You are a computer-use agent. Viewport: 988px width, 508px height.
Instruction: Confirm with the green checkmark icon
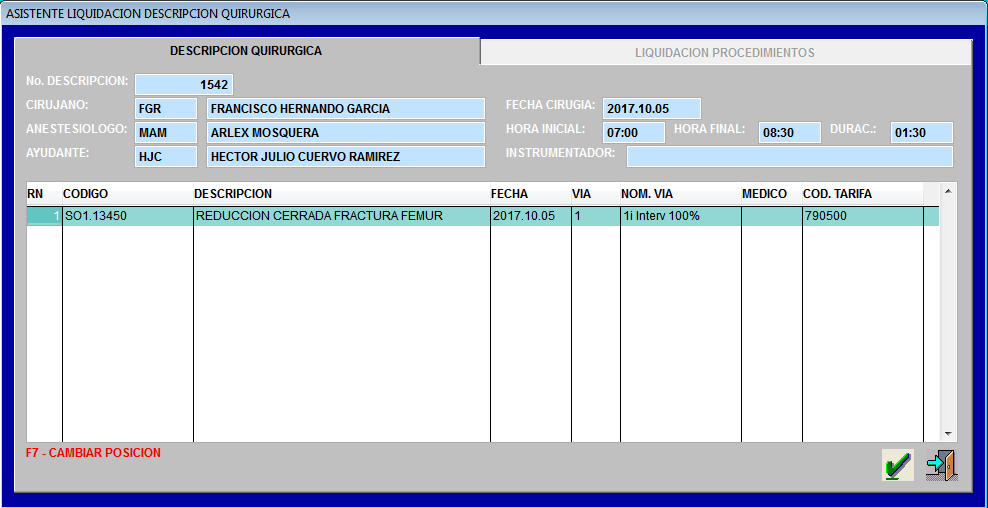click(897, 465)
